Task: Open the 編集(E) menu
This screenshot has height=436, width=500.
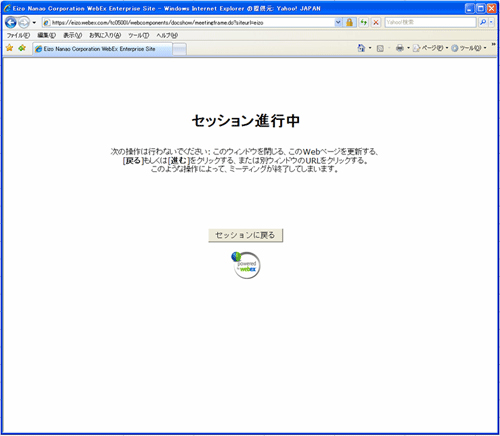Action: coord(46,35)
